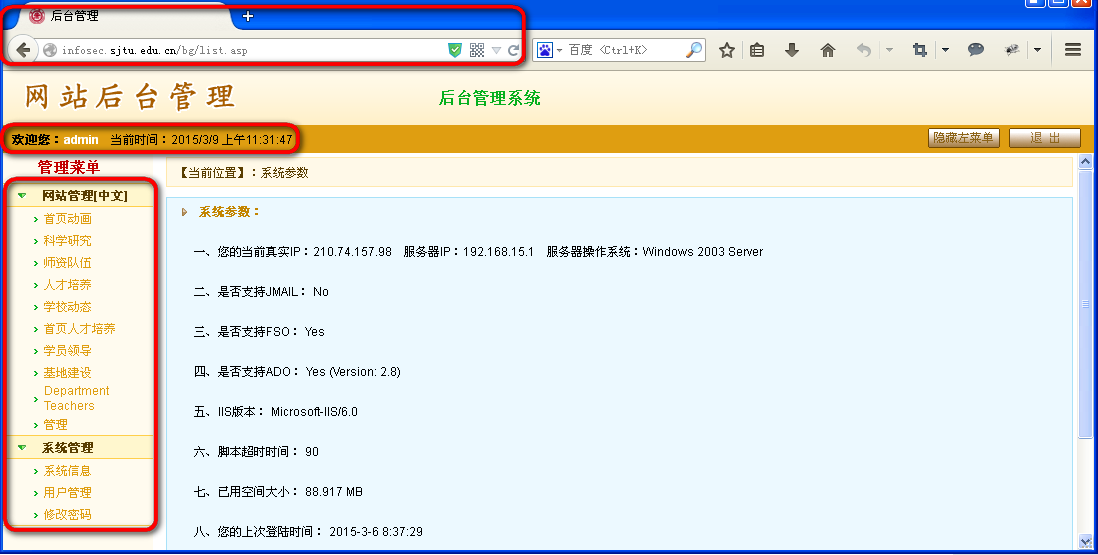Click the red site favicon on the tab
Screen dimensions: 1098x555
[37, 16]
